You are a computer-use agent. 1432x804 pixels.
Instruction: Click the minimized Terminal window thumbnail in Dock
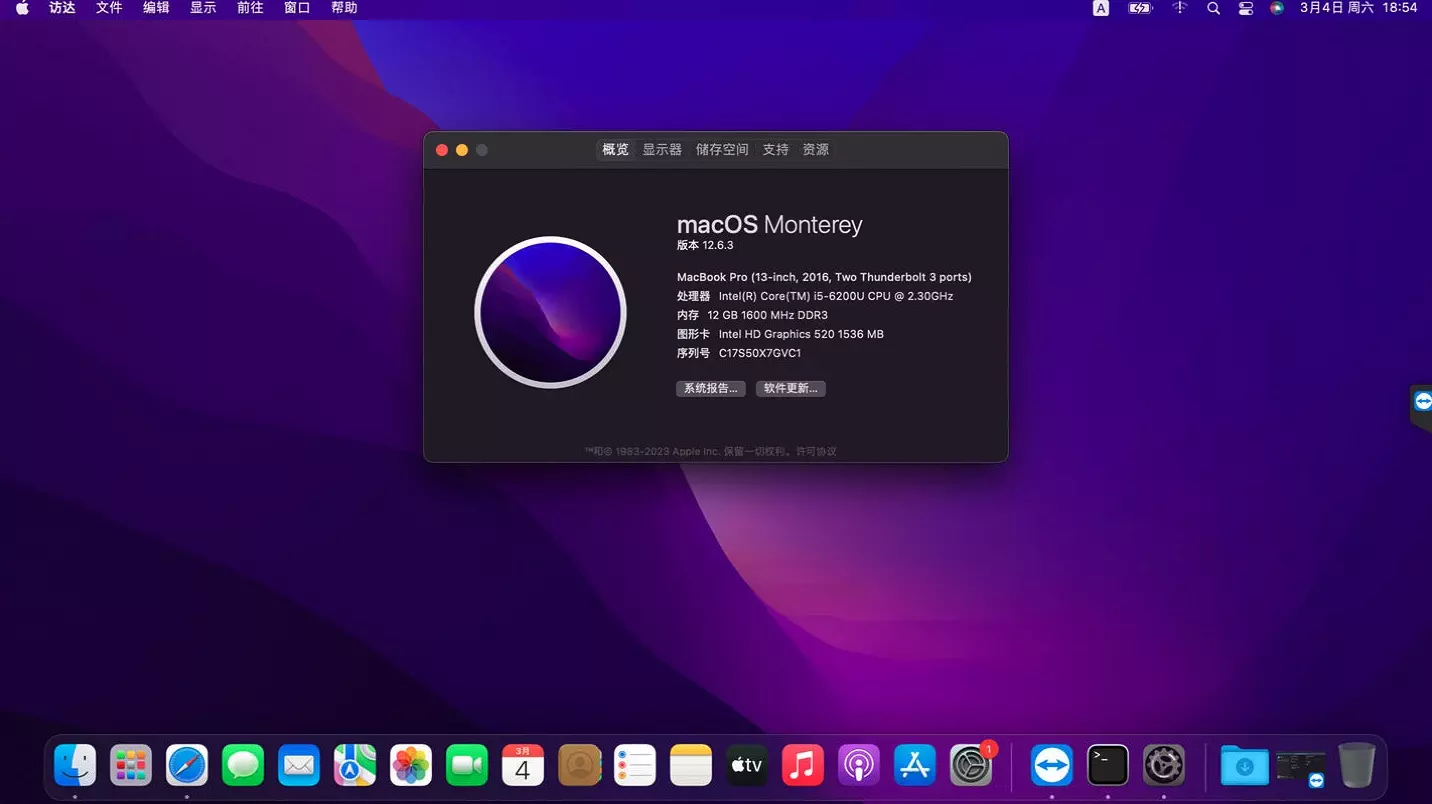click(1300, 765)
